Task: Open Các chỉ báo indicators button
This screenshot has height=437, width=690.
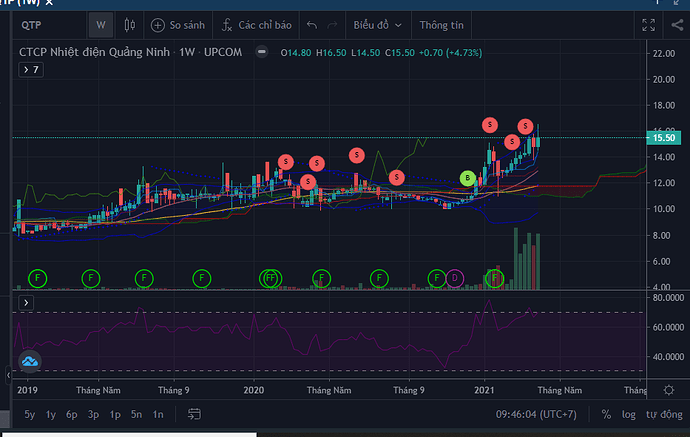Action: point(255,25)
